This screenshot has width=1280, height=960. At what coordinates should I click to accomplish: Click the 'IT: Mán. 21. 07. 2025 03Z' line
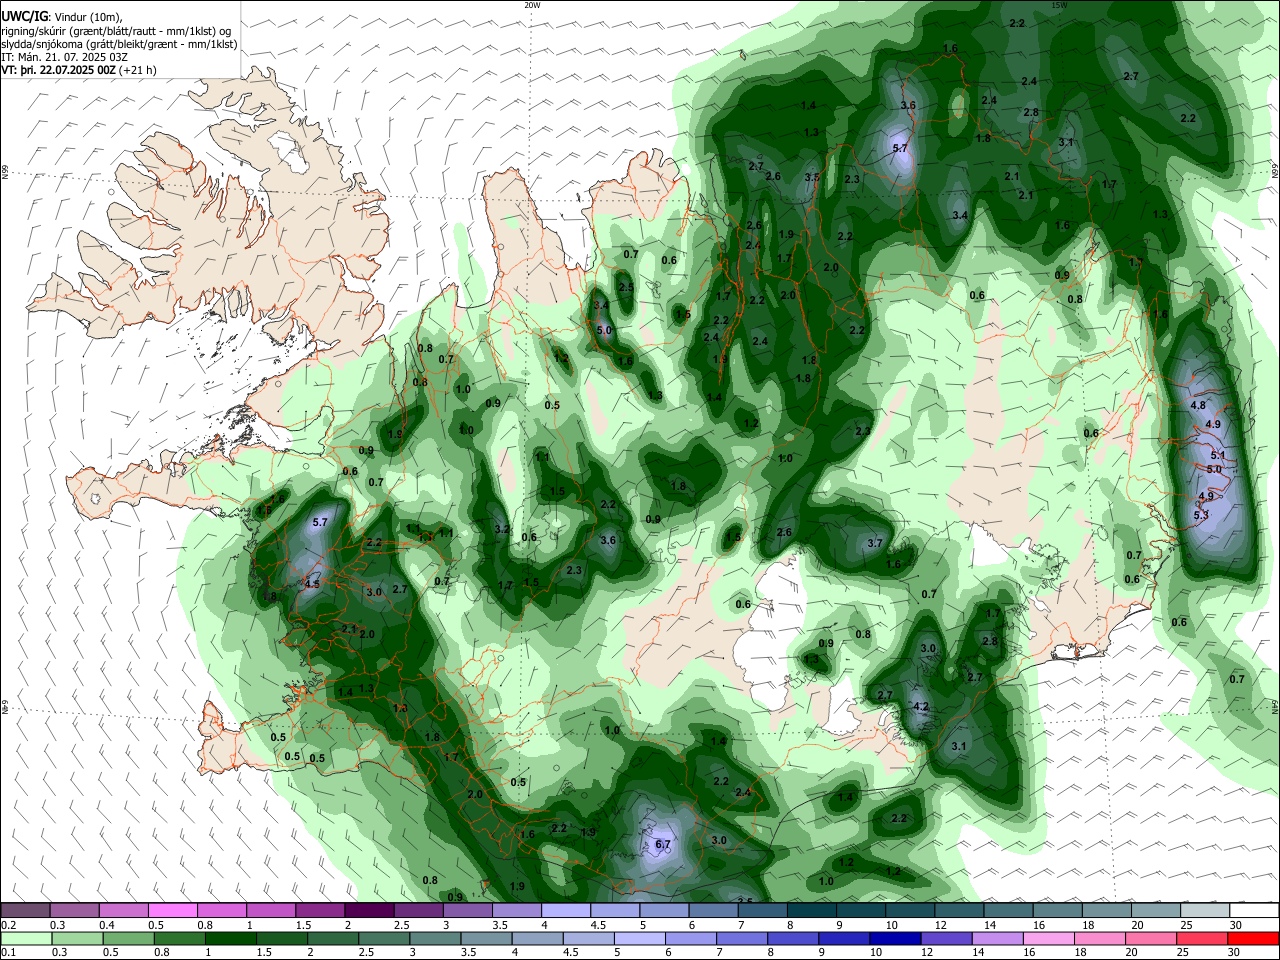coord(62,57)
